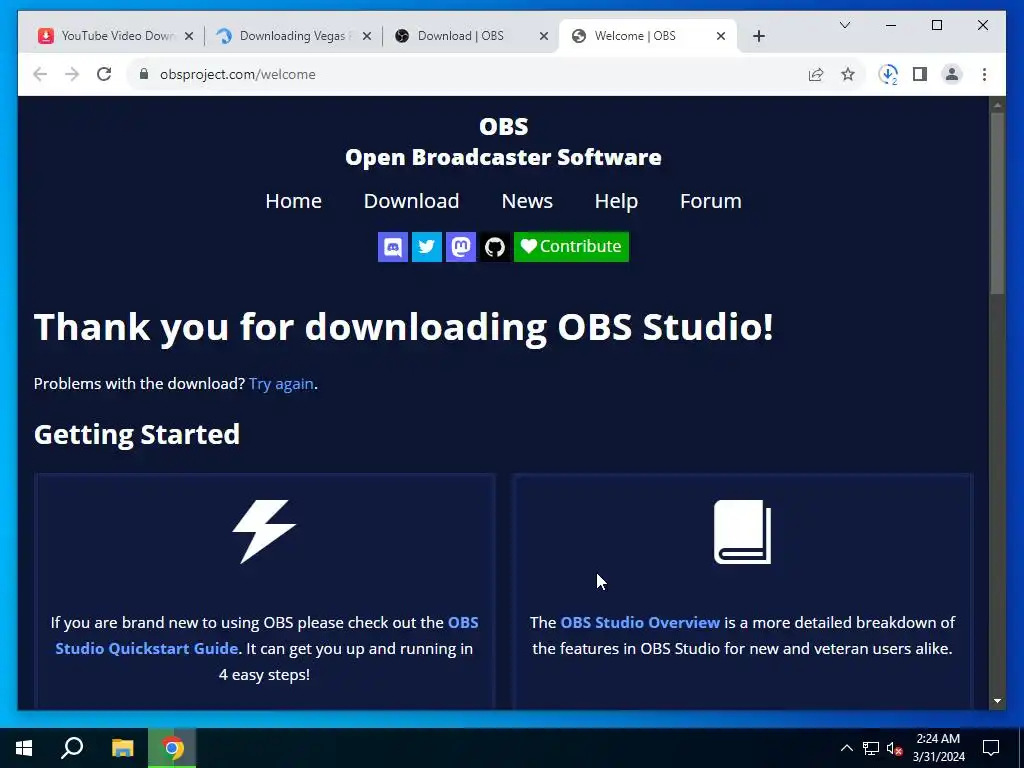Open the Windows notification center

click(991, 748)
